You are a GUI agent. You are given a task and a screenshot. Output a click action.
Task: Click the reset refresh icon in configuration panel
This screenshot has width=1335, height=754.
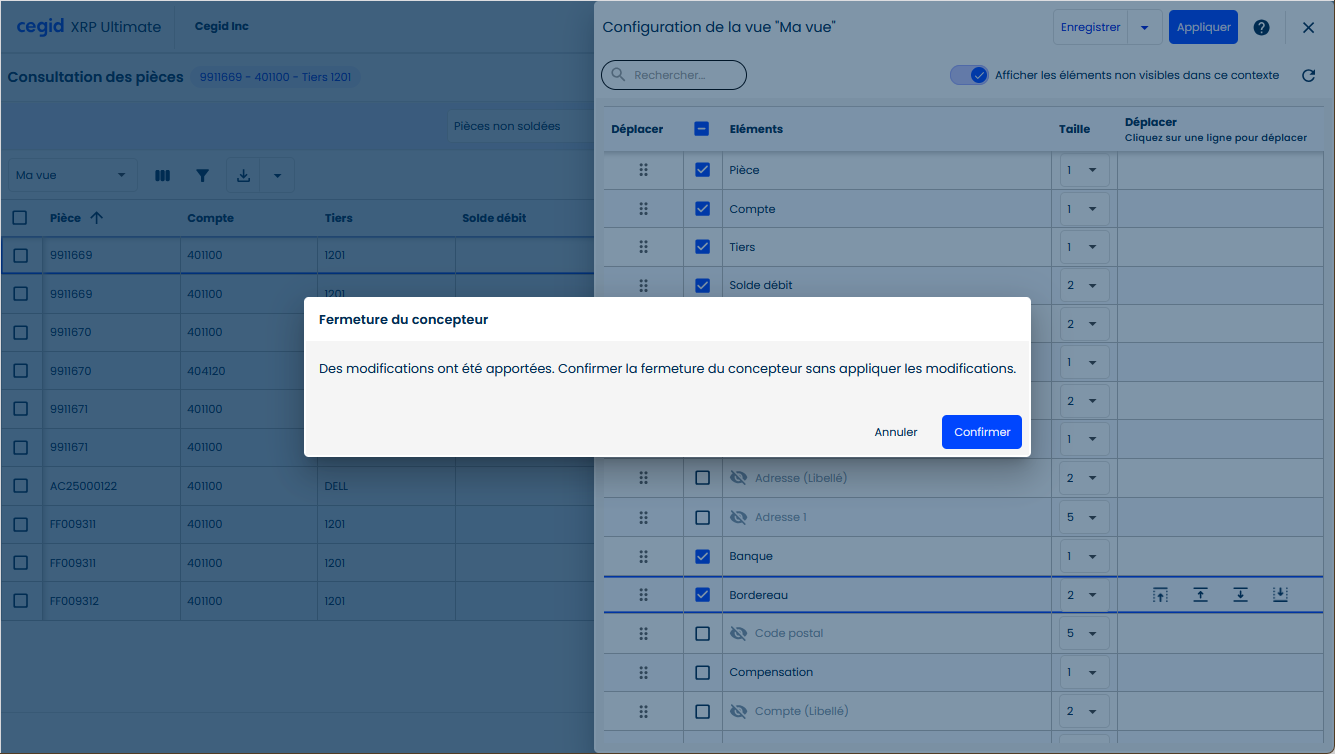pyautogui.click(x=1308, y=75)
